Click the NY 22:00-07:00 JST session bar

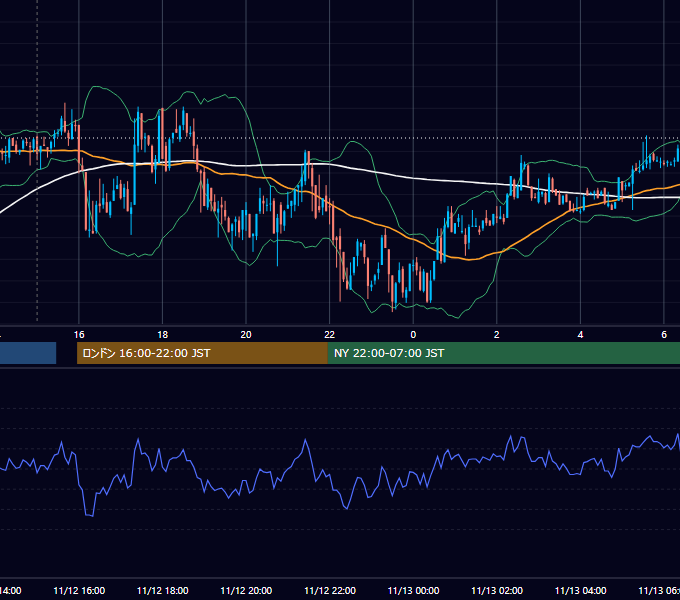(x=503, y=353)
